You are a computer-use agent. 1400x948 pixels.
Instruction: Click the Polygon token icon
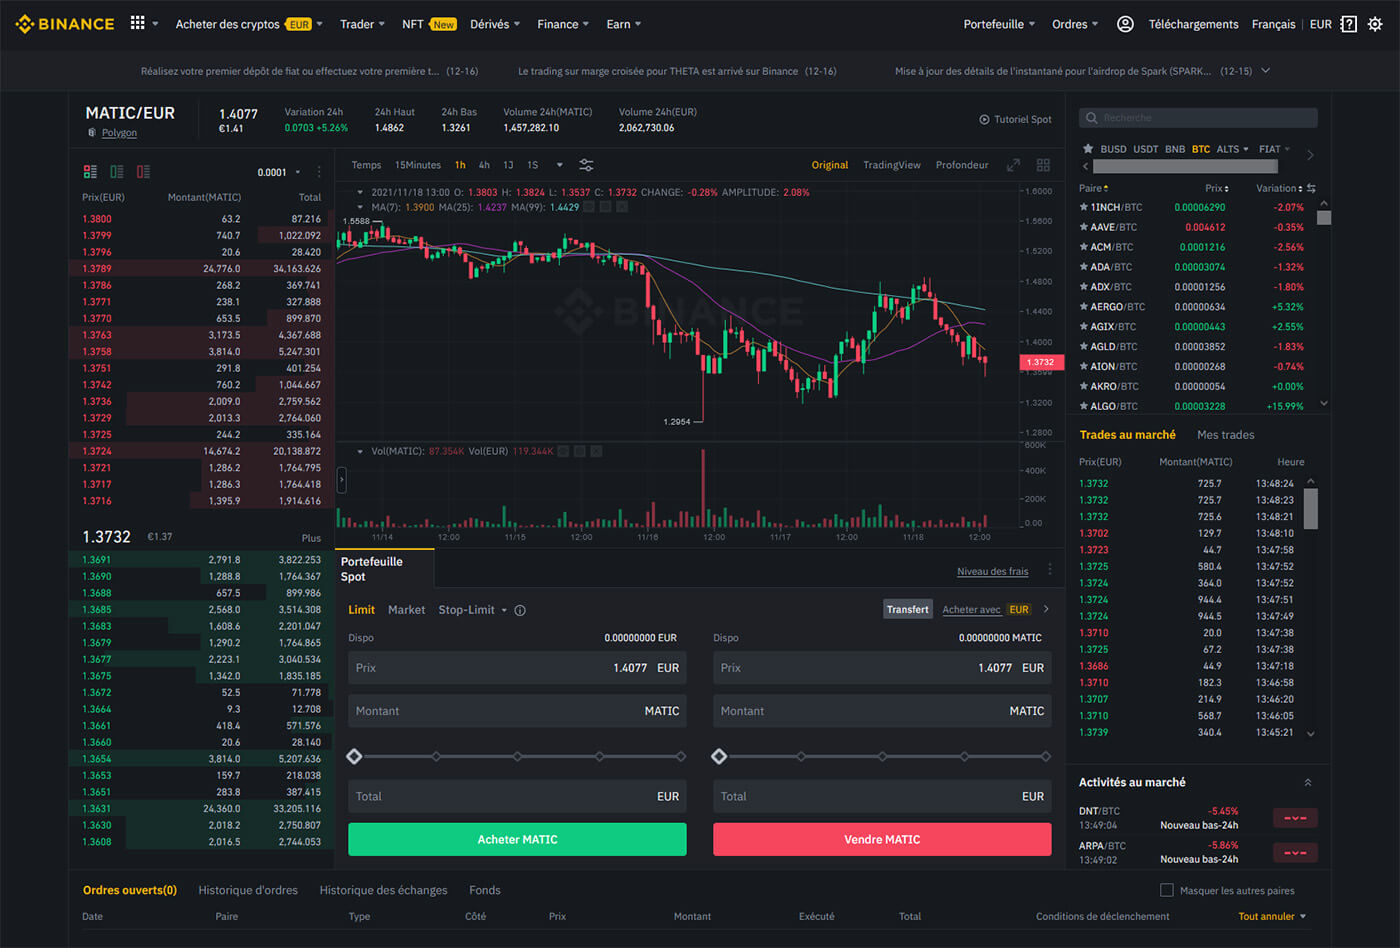click(x=92, y=132)
